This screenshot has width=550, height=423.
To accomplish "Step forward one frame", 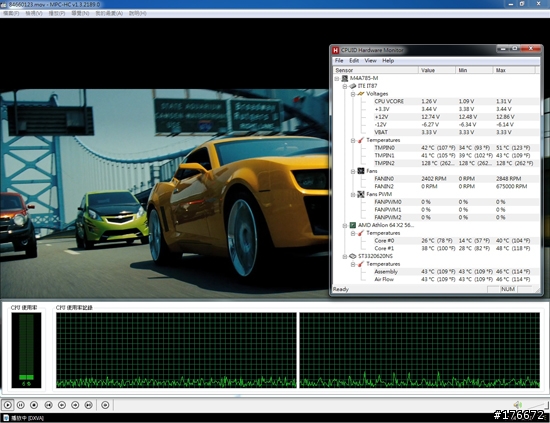I will pyautogui.click(x=105, y=405).
